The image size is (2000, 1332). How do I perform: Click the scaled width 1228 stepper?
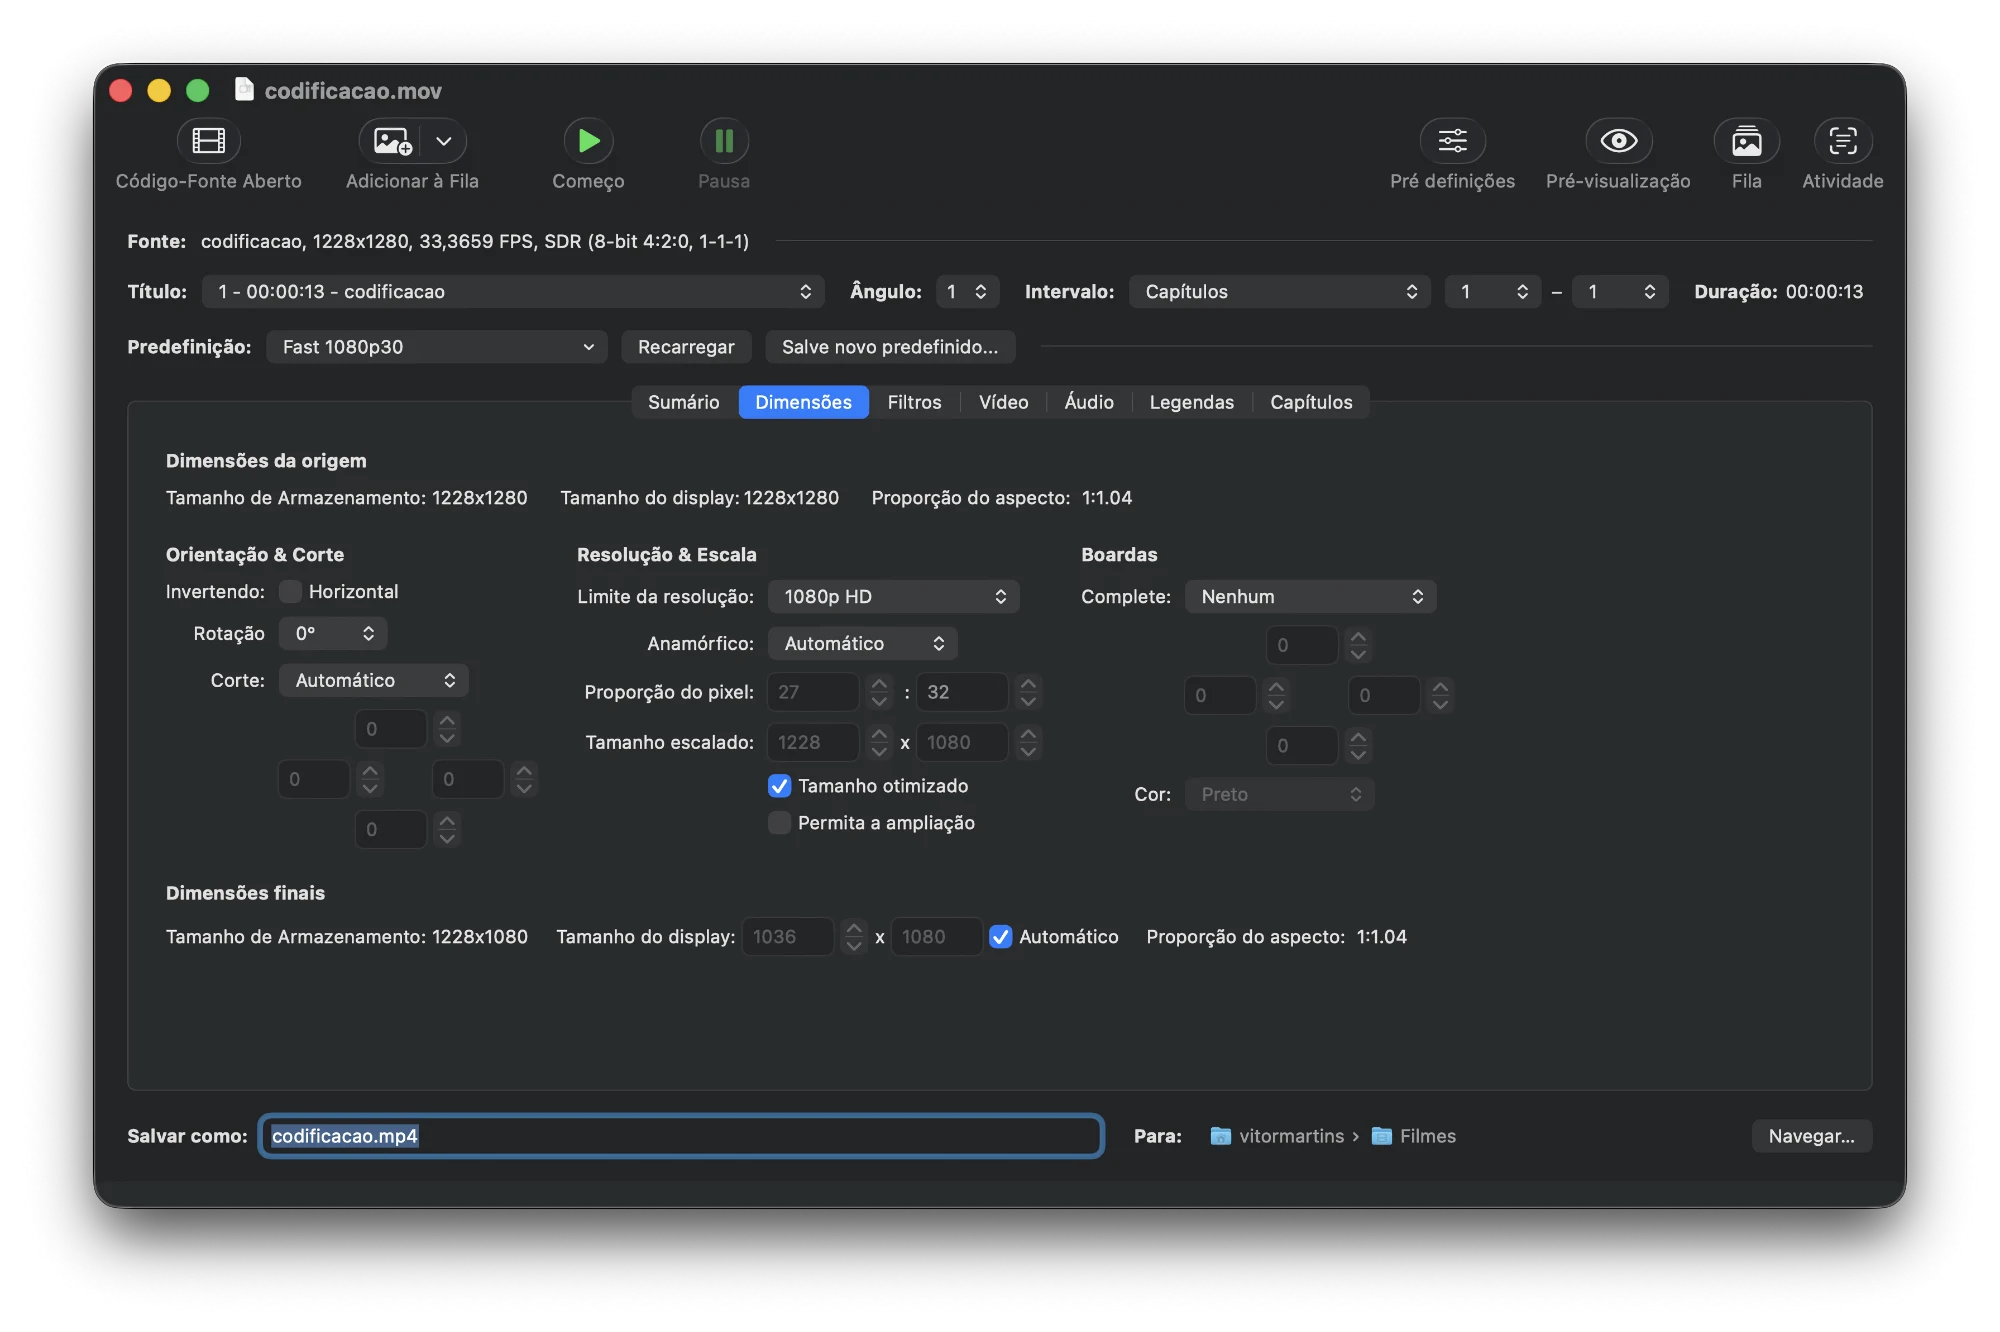879,742
